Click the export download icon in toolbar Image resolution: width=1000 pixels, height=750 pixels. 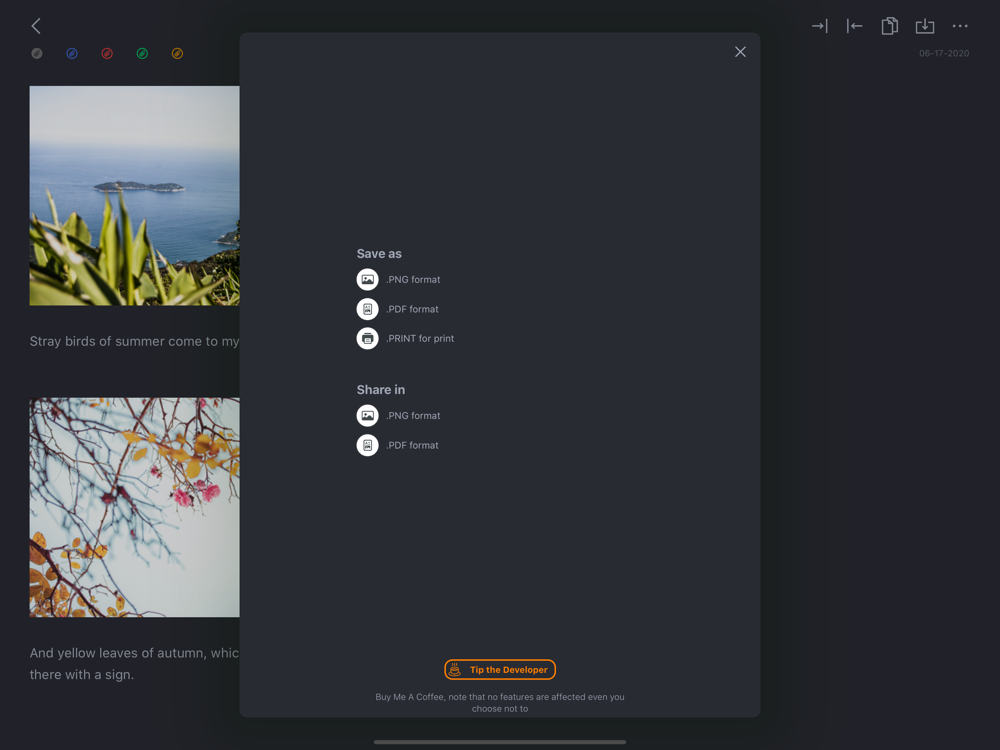click(925, 26)
